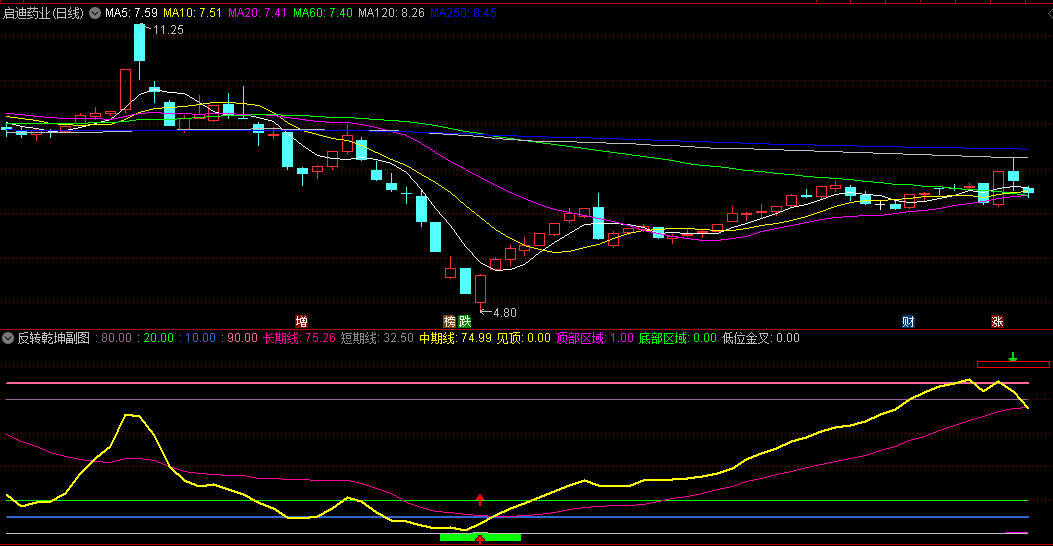The height and width of the screenshot is (546, 1053).
Task: Click the 4.80 low price marker
Action: [503, 312]
